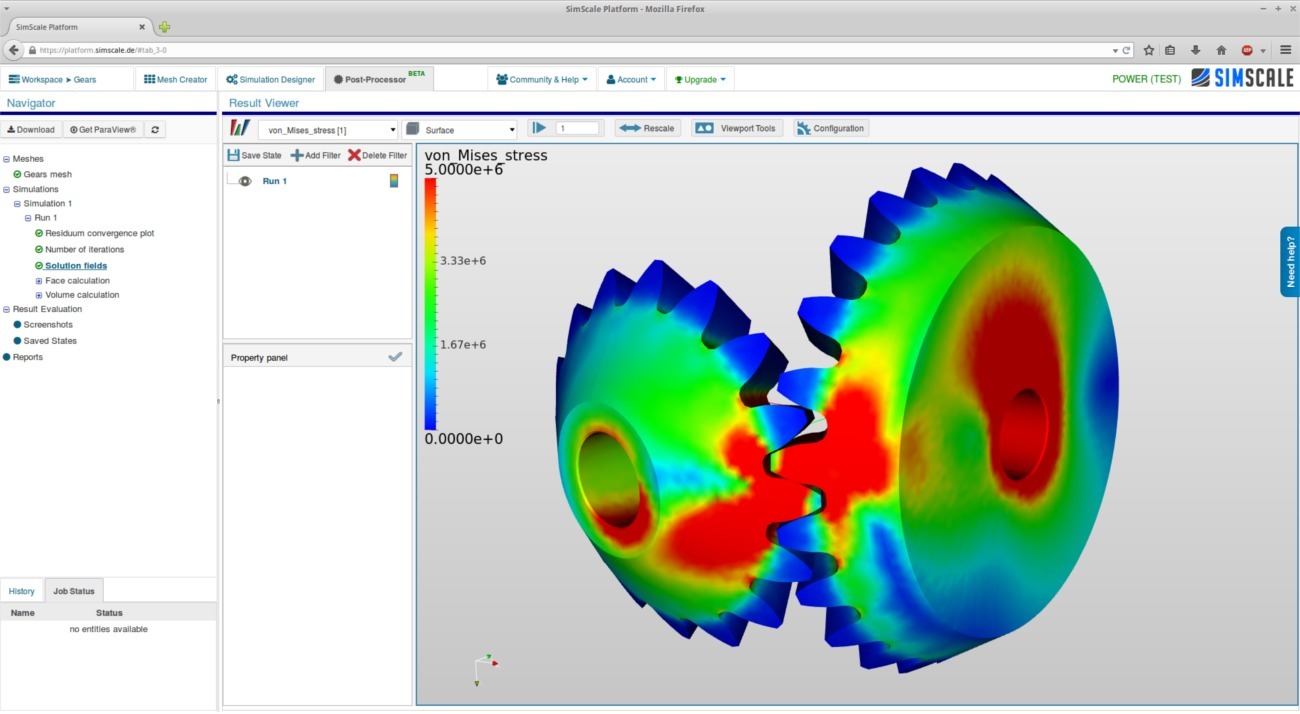Viewport: 1300px width, 714px height.
Task: Toggle the representation icon beside Surface dropdown
Action: [x=412, y=128]
